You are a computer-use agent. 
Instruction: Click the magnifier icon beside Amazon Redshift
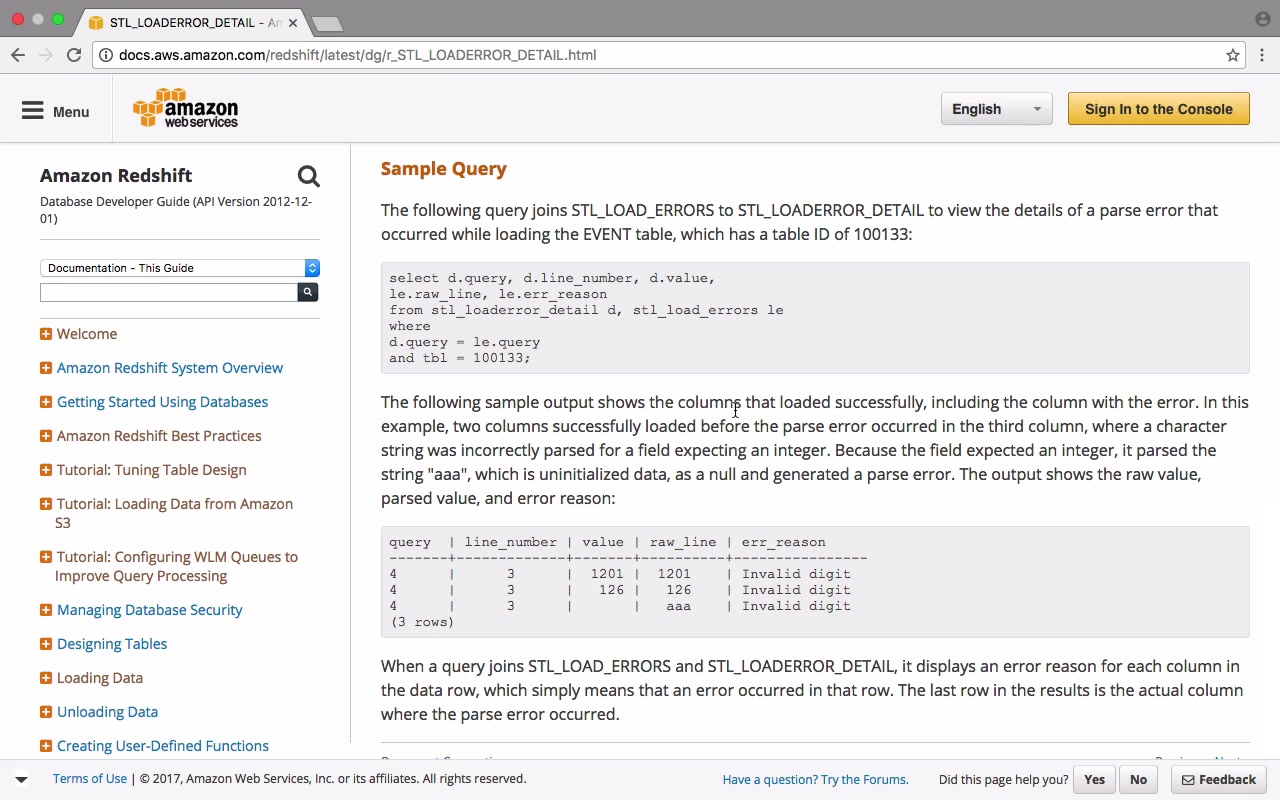click(x=308, y=177)
